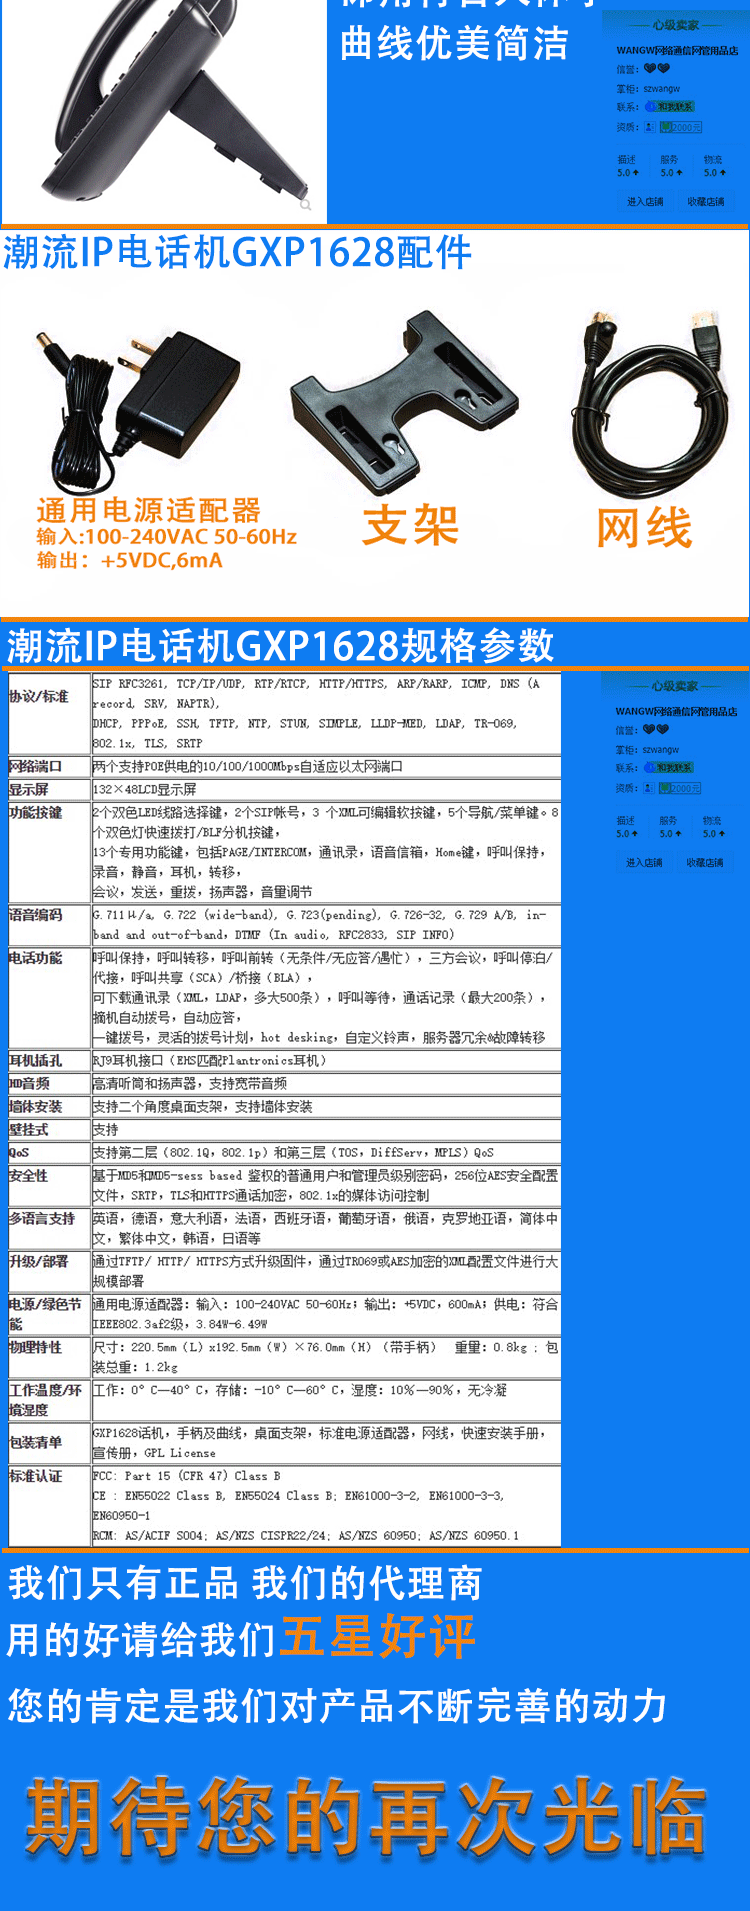Viewport: 750px width, 1911px height.
Task: Click orange 支架 label
Action: tap(410, 525)
